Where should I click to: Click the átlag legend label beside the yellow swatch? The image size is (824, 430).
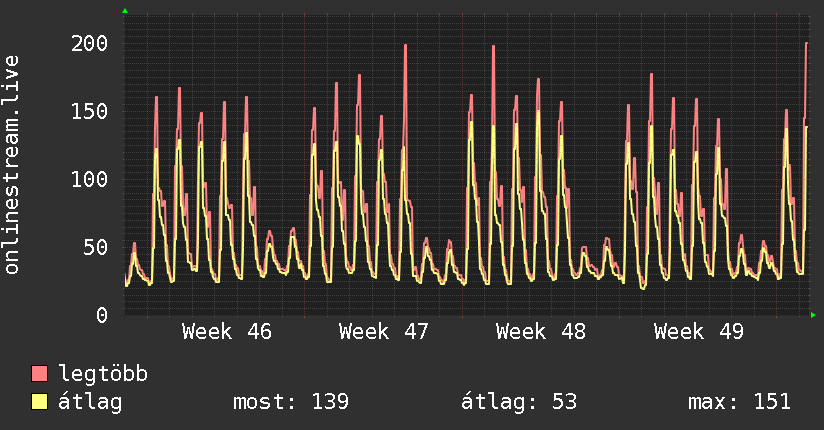coord(90,402)
